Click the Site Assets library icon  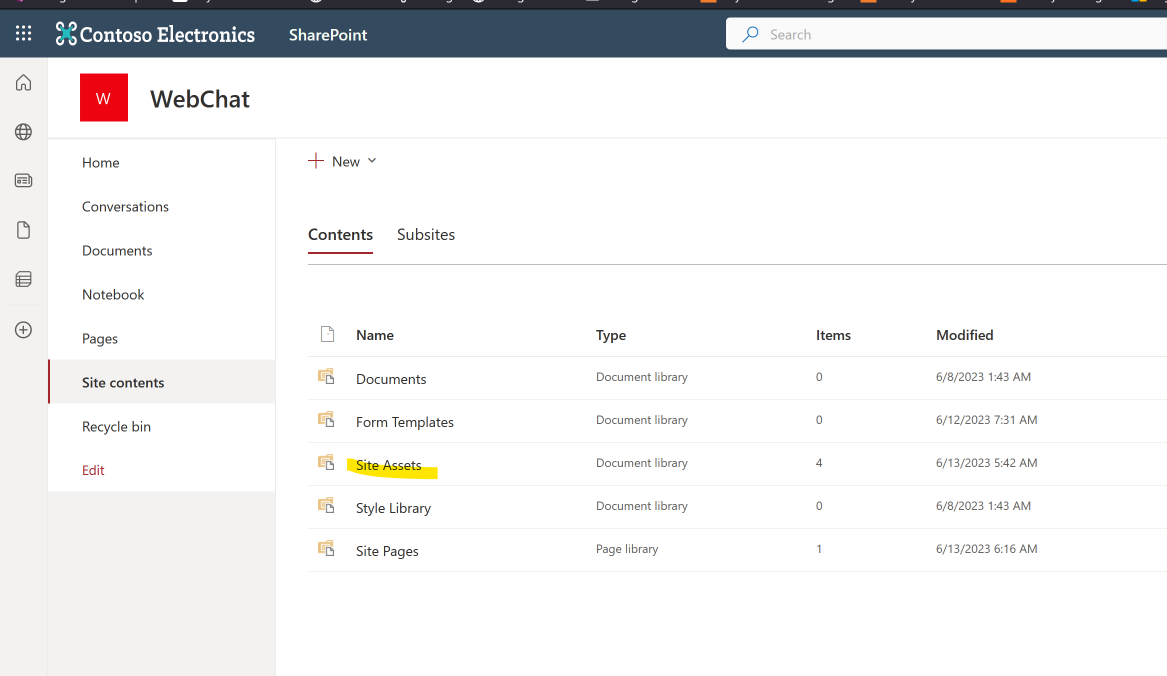click(x=326, y=463)
